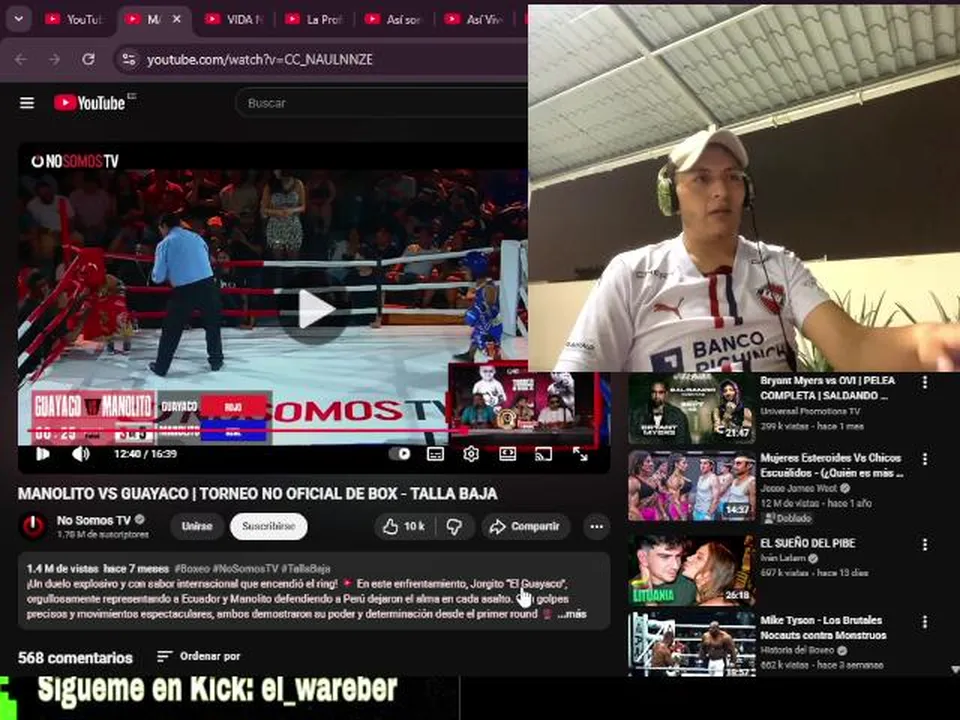
Task: Switch to the VIDA tab
Action: pos(234,20)
